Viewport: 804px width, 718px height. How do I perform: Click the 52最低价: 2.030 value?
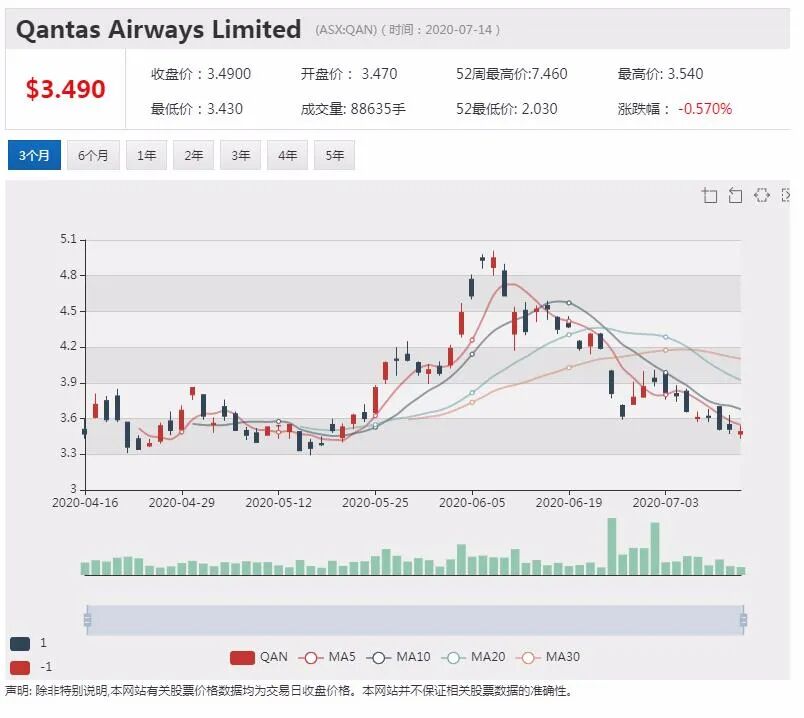(x=507, y=109)
